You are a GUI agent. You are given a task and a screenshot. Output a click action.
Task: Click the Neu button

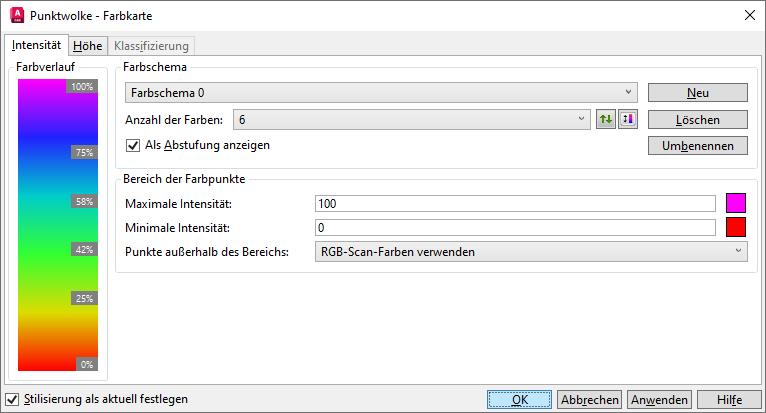[698, 93]
